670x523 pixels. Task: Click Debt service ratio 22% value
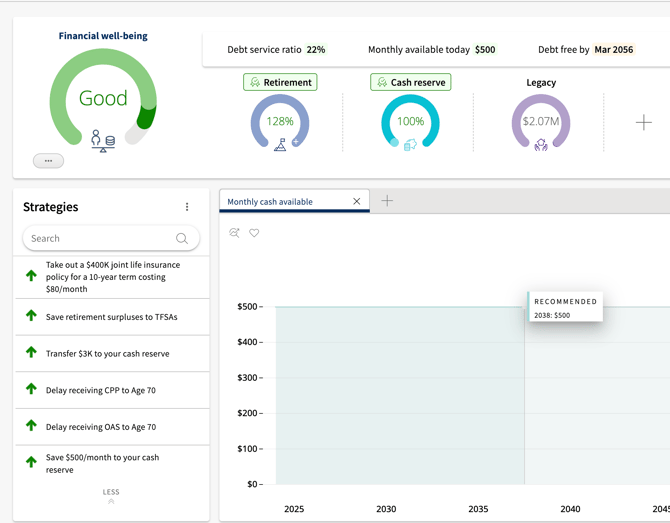pos(316,50)
